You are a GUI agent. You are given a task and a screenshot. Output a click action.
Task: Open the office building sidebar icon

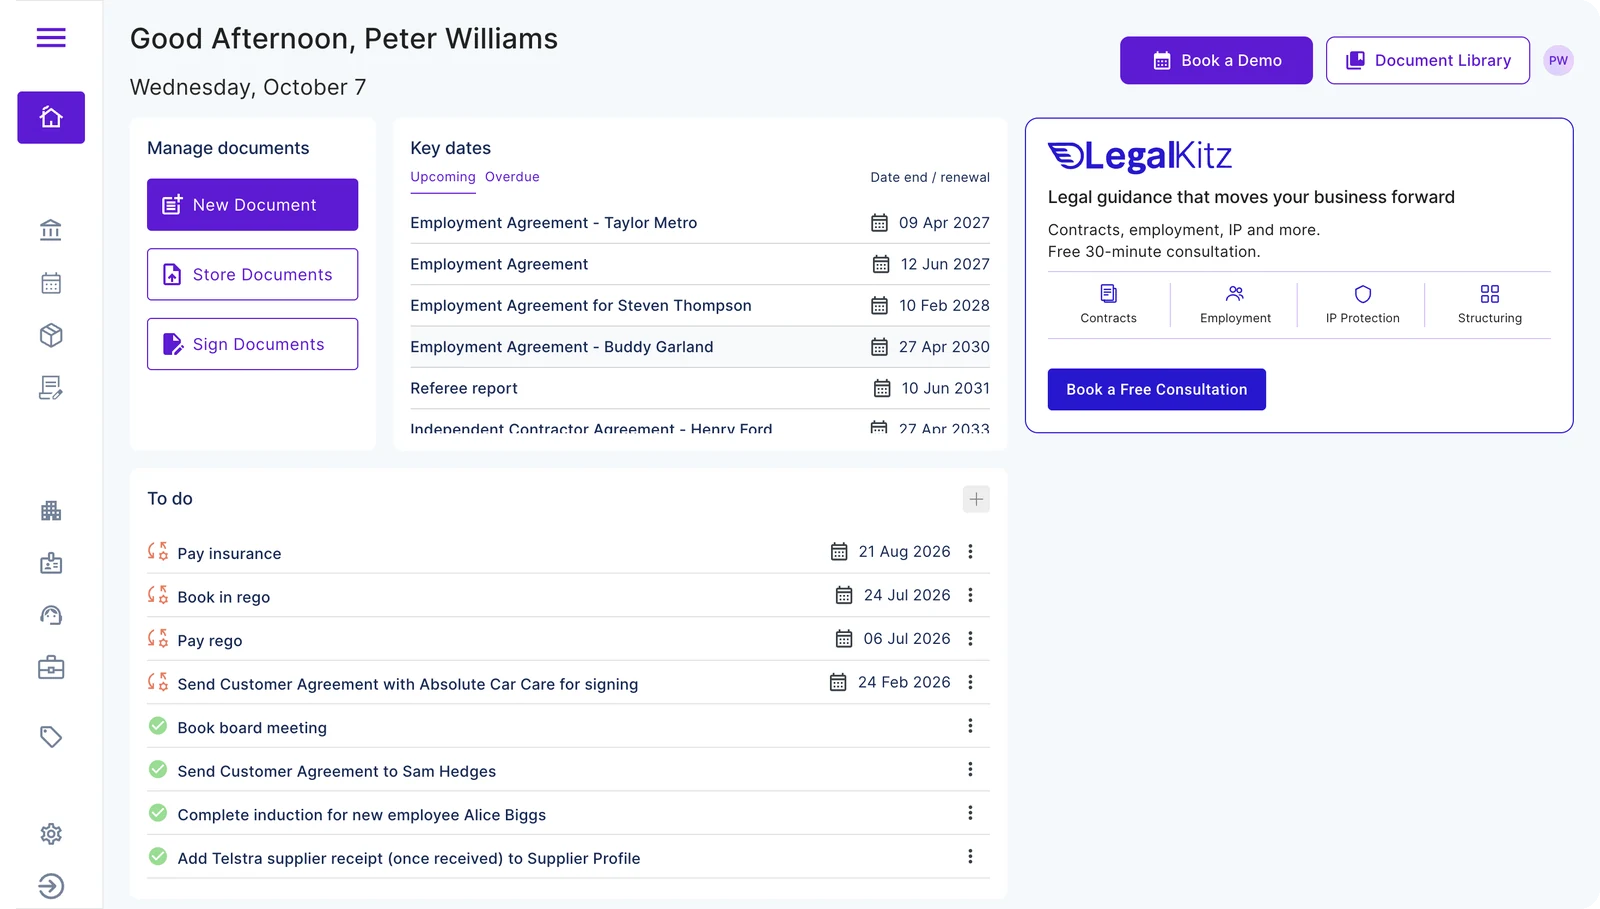click(x=51, y=511)
